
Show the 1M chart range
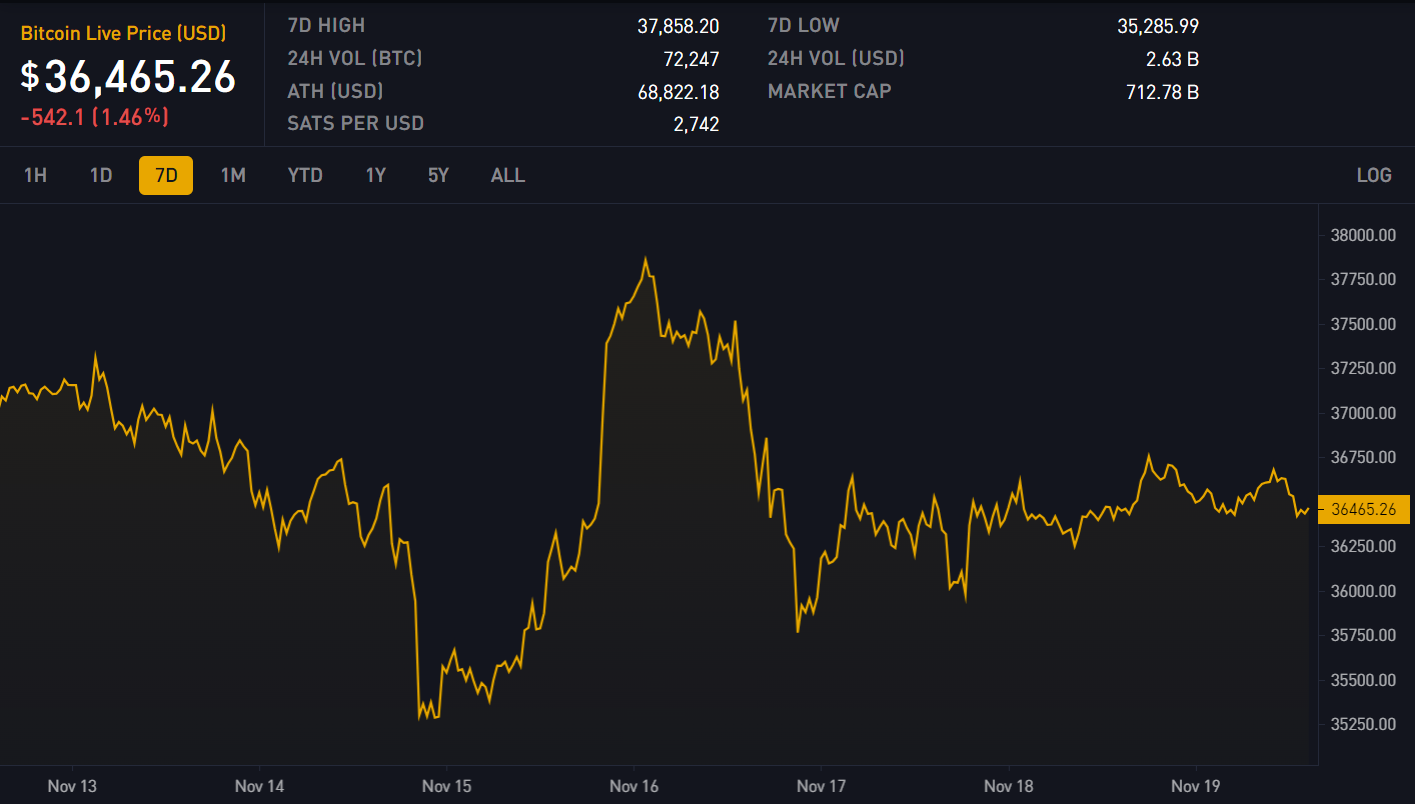click(233, 175)
